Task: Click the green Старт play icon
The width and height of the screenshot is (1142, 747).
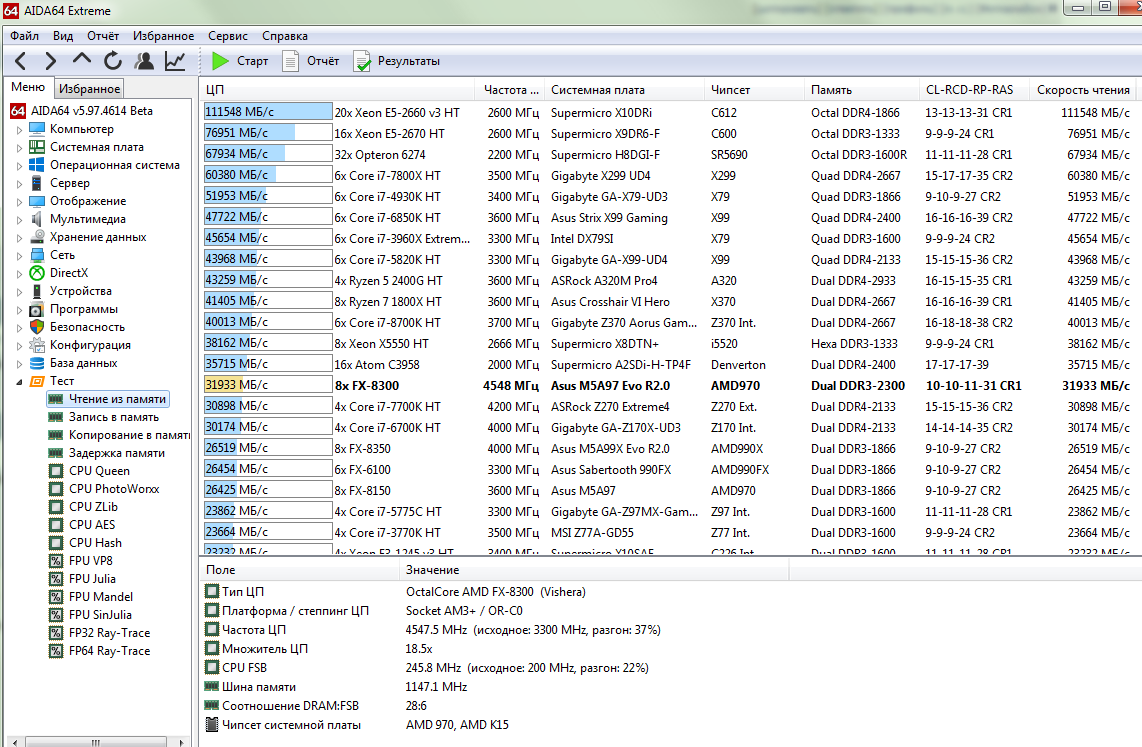Action: [x=220, y=61]
